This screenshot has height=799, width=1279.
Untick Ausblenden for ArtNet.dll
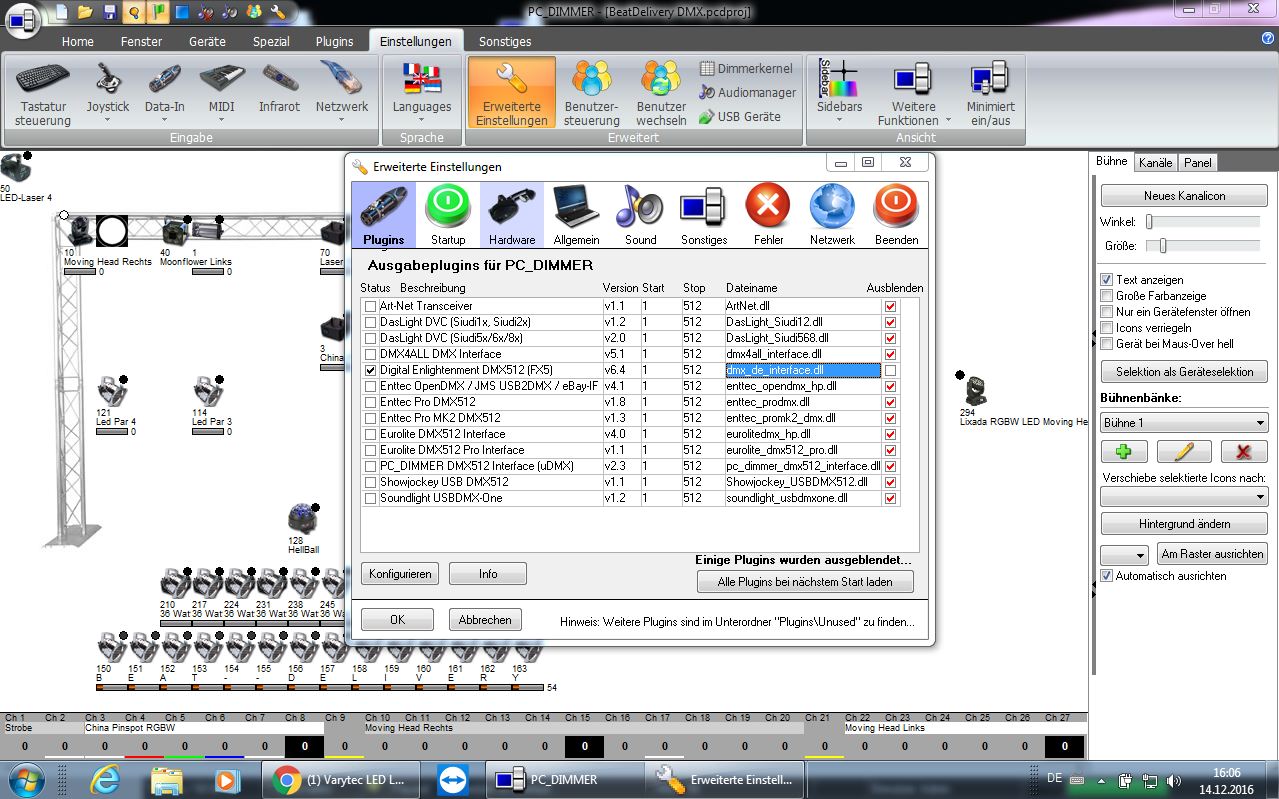pyautogui.click(x=890, y=306)
